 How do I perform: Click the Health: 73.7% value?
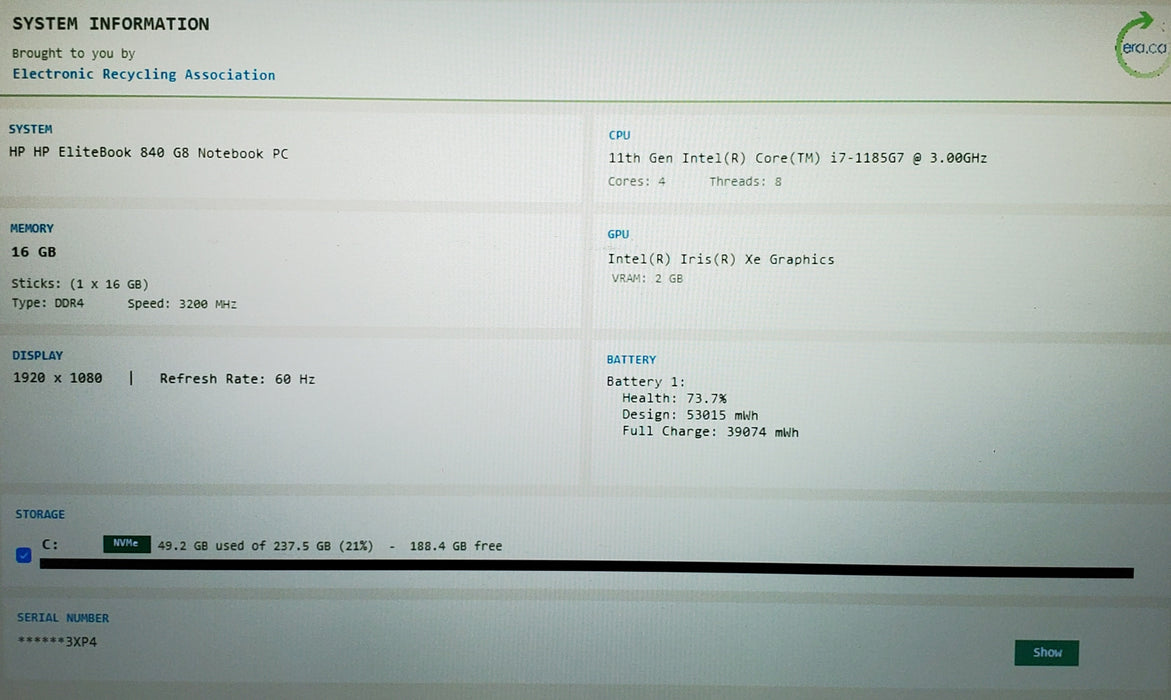click(674, 398)
